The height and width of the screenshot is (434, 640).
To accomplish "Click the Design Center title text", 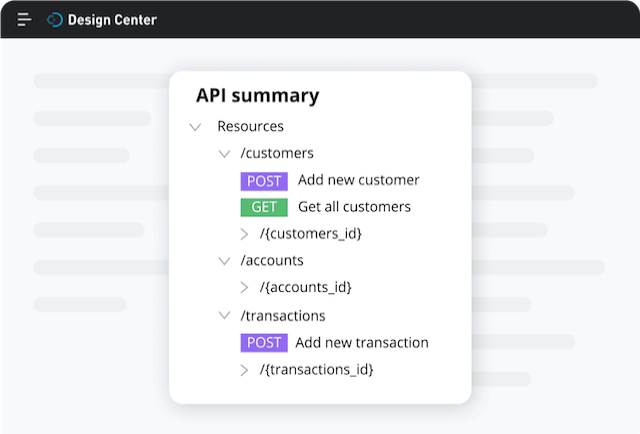I will pyautogui.click(x=112, y=20).
